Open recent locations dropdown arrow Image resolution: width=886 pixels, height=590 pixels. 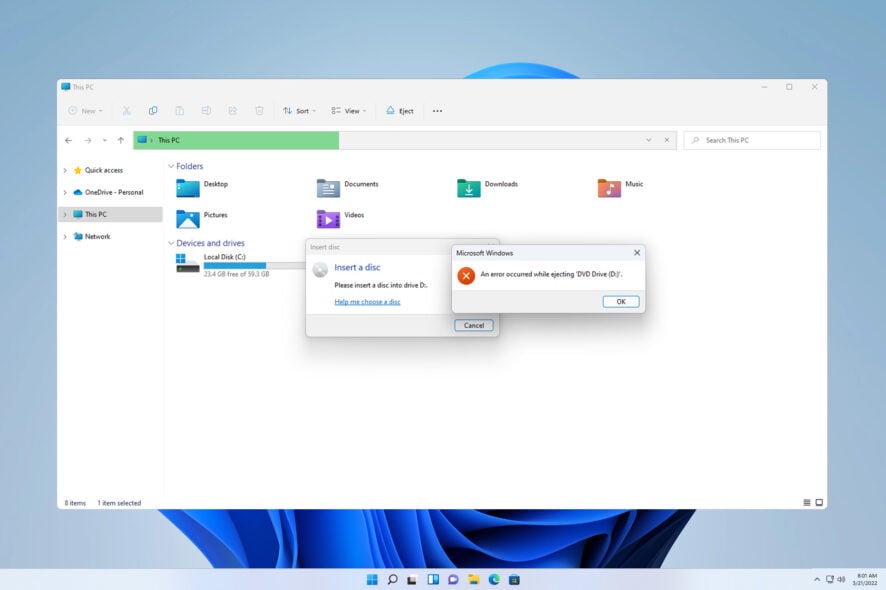tap(105, 140)
